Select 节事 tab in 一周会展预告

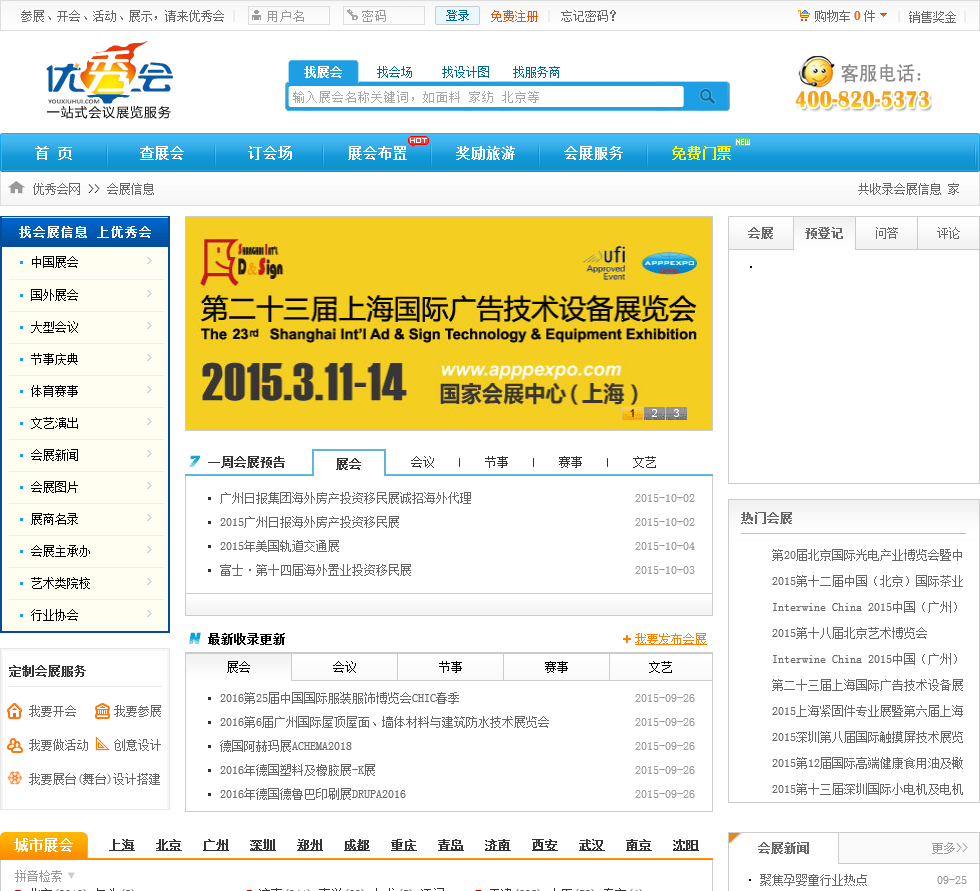click(x=496, y=462)
